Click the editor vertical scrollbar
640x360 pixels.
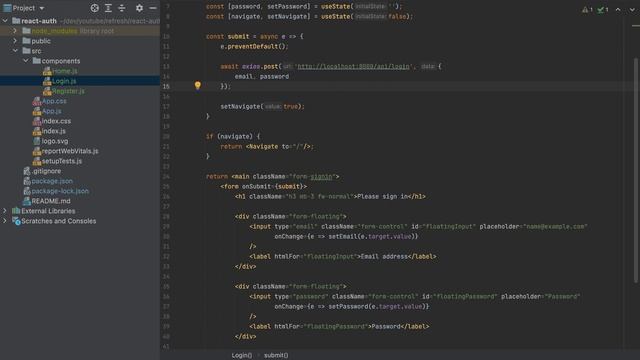pyautogui.click(x=636, y=170)
